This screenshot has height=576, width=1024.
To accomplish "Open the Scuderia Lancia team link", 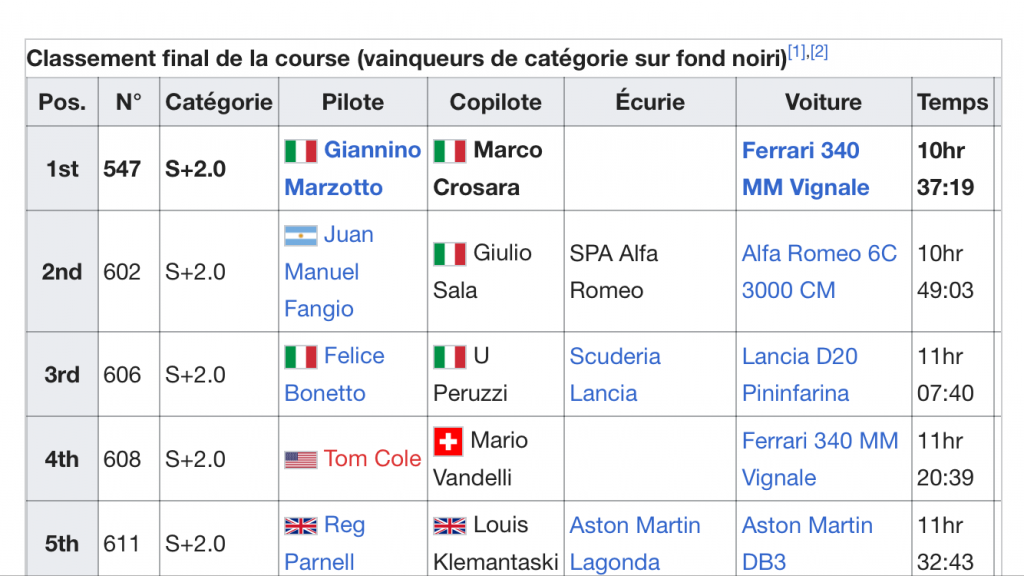I will (x=615, y=375).
